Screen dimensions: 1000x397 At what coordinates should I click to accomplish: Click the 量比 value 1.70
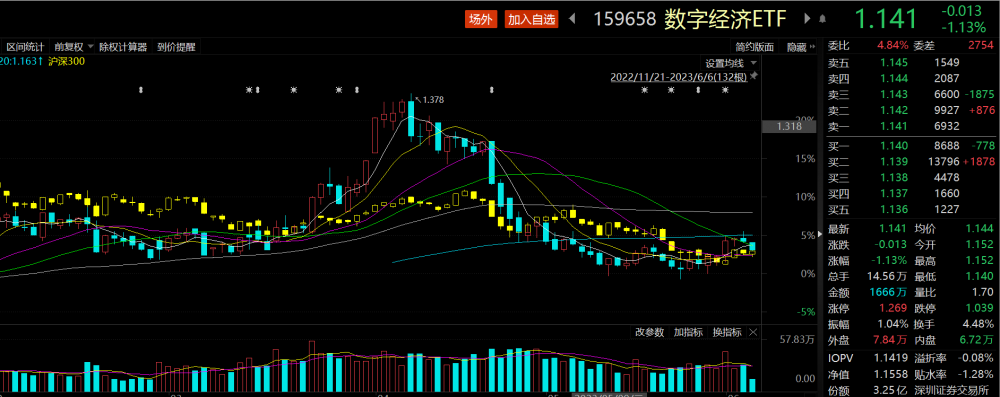click(983, 292)
